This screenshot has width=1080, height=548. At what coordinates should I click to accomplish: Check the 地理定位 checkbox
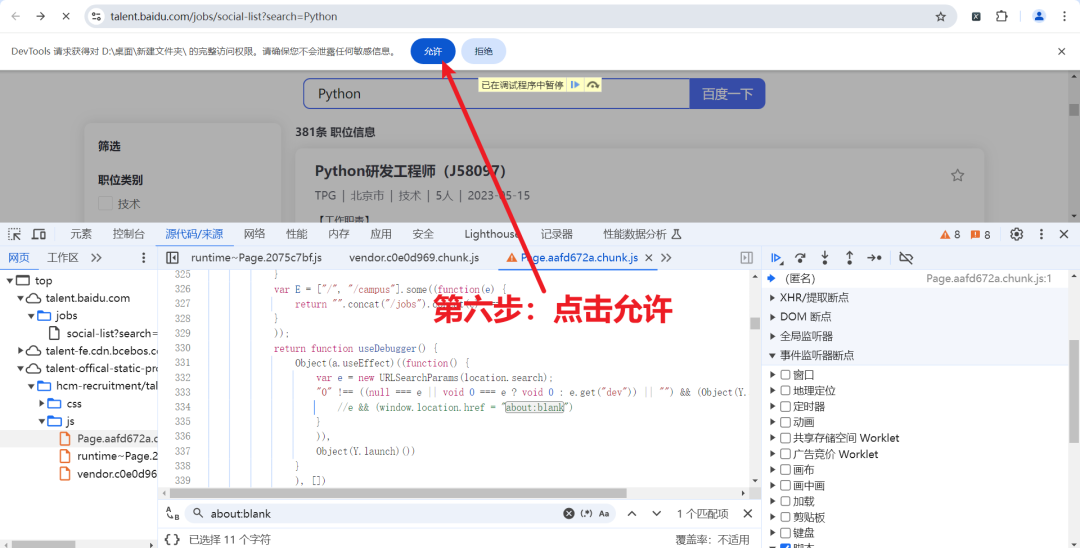(x=785, y=390)
